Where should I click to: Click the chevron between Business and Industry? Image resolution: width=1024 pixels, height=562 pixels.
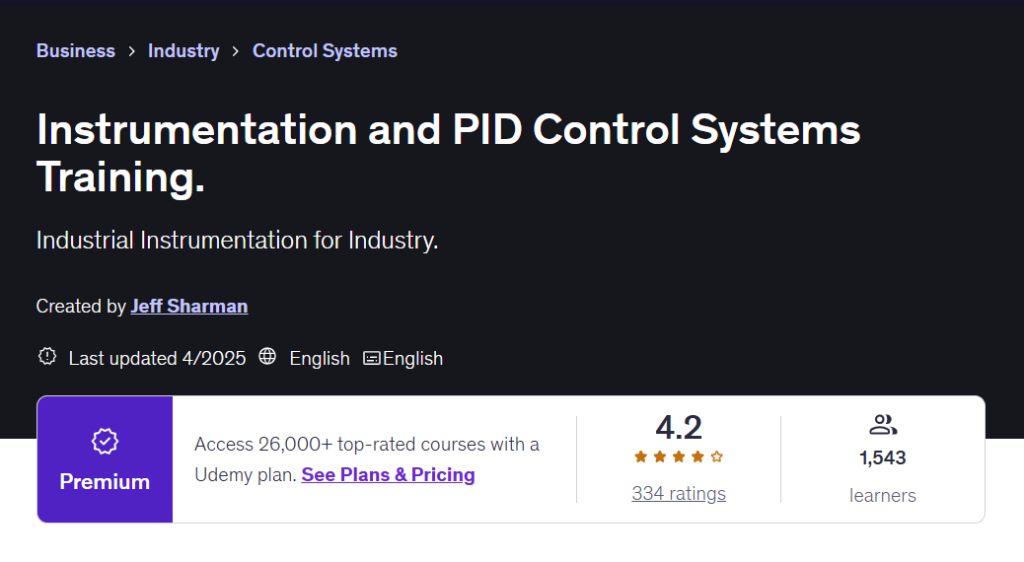[x=132, y=51]
